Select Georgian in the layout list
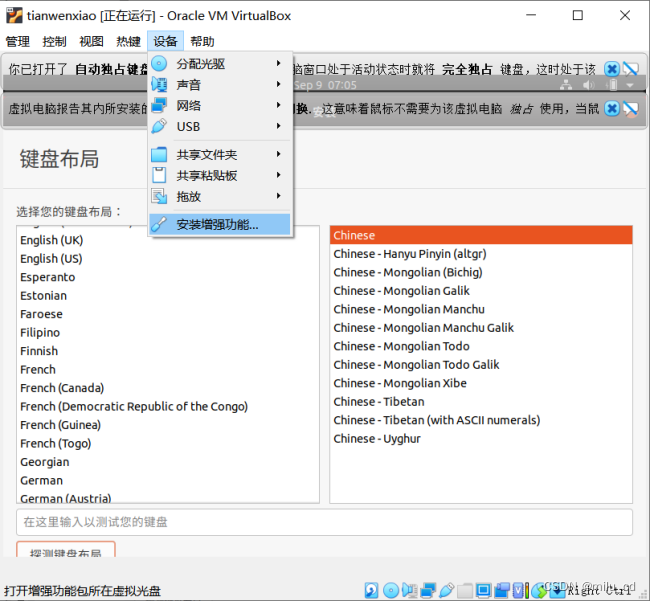Viewport: 651px width, 602px height. tap(45, 462)
